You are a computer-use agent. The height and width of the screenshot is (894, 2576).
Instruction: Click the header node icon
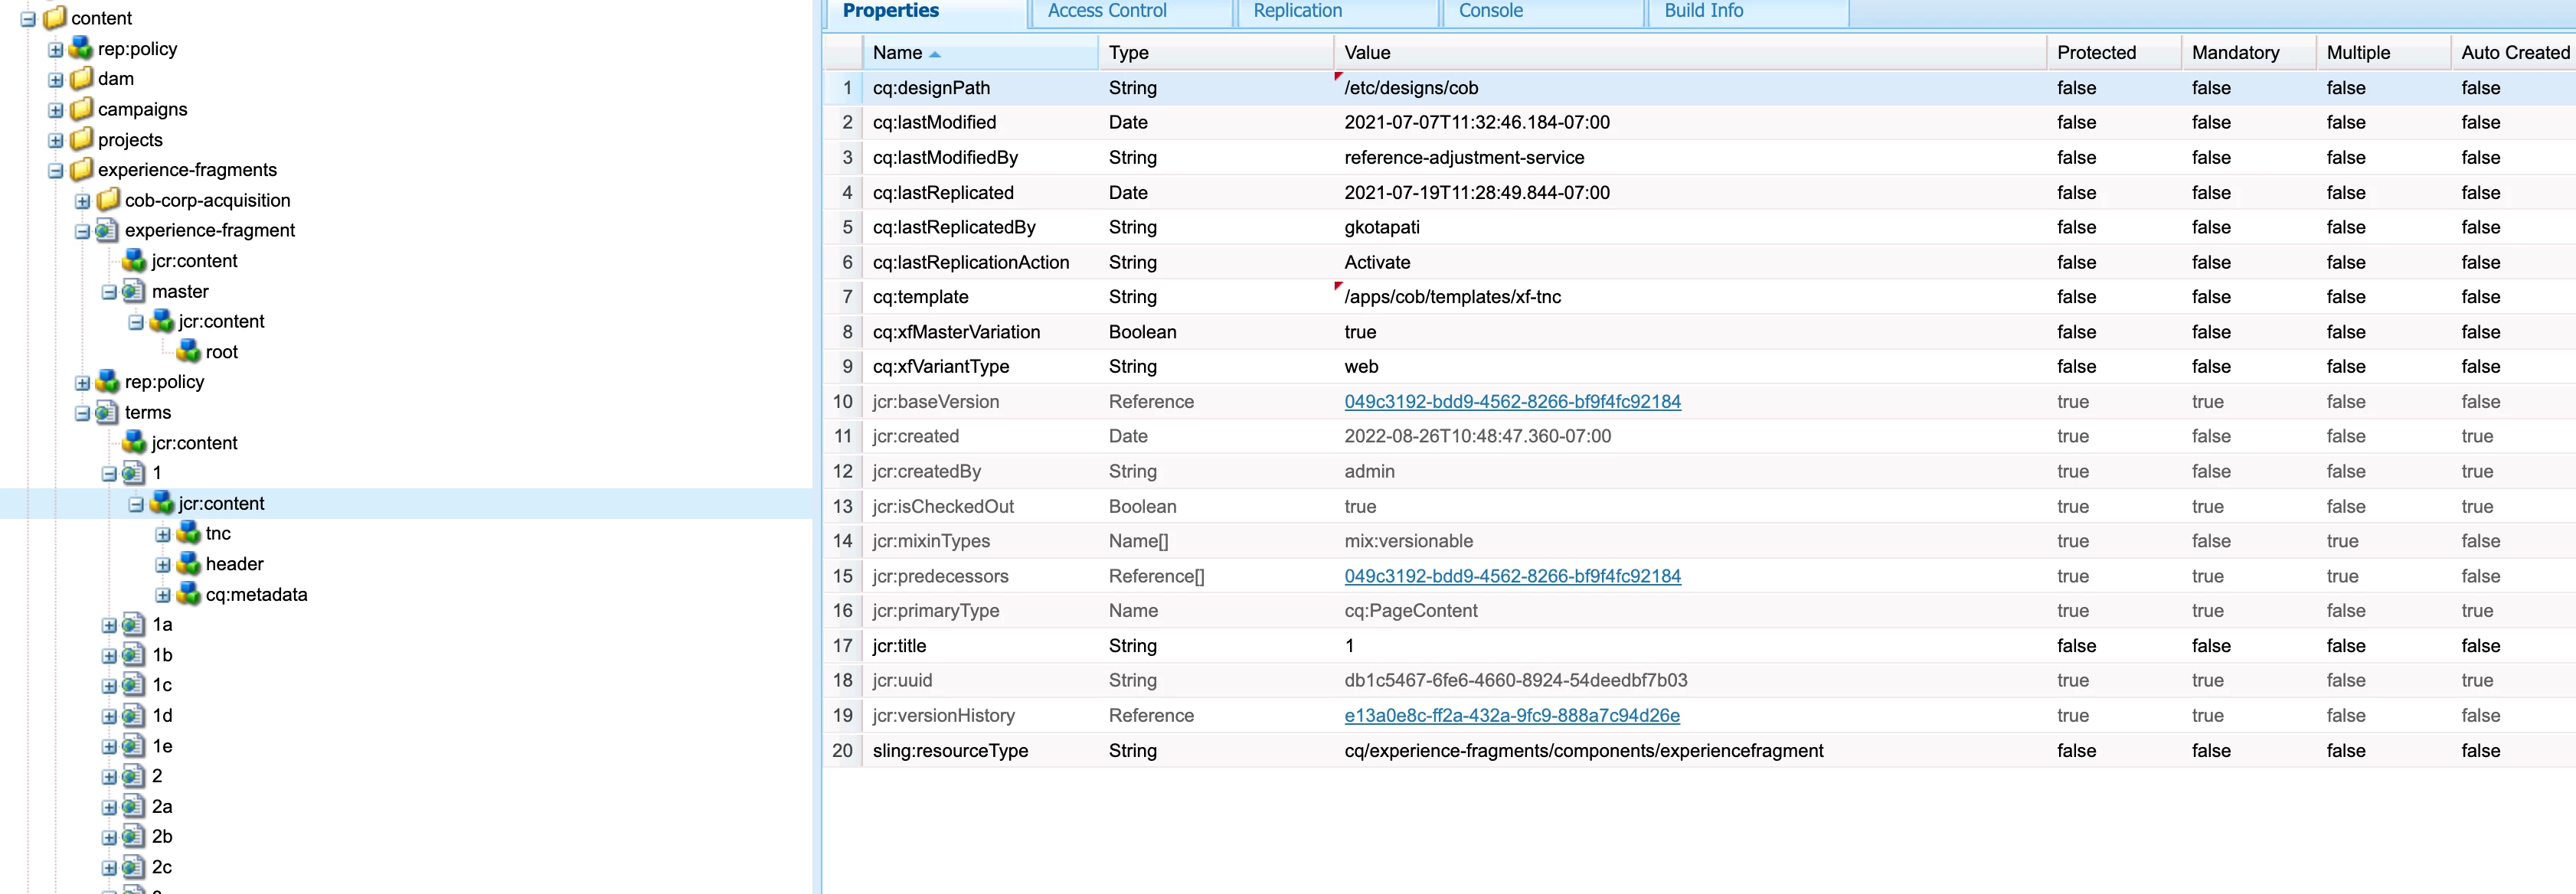pos(189,564)
